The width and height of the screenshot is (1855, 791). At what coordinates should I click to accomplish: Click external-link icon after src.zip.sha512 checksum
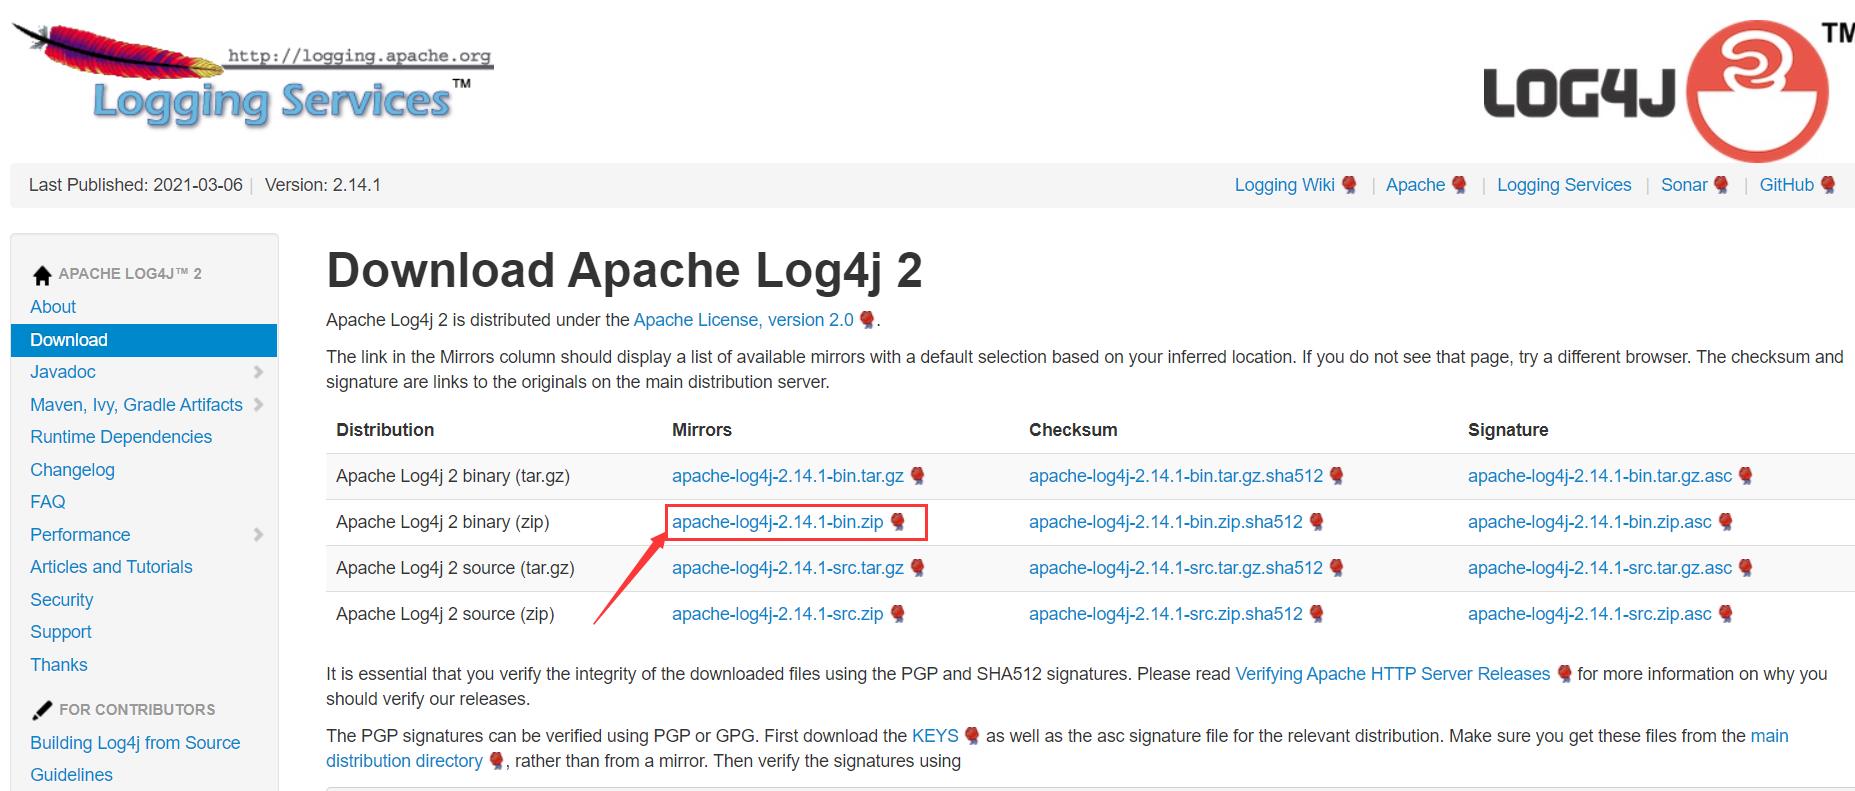tap(1316, 614)
